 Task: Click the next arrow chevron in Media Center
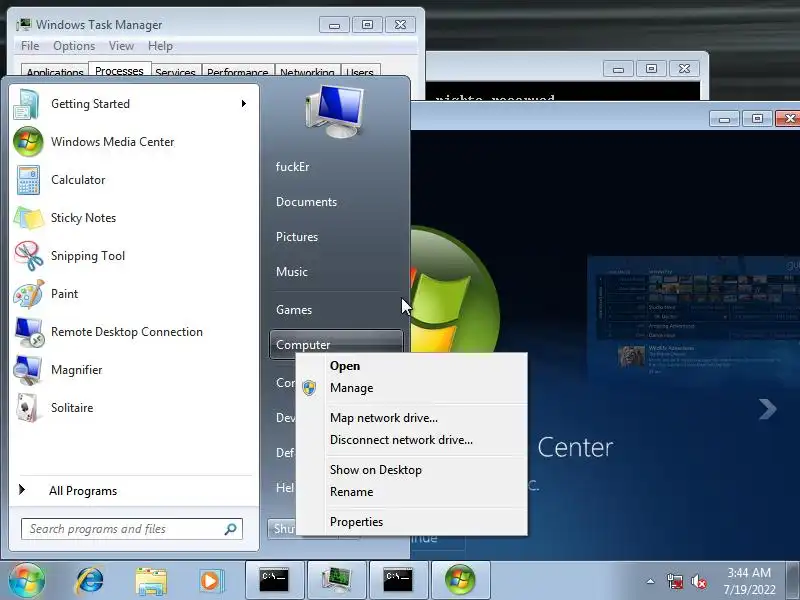(767, 409)
